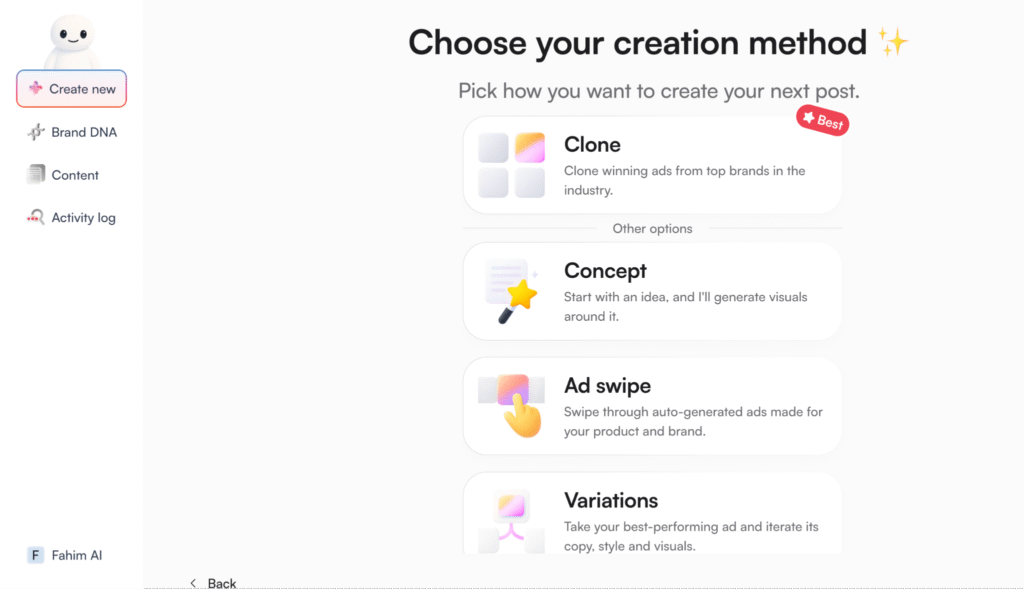Screen dimensions: 1024x589
Task: Click the Fahim AI avatar badge
Action: pyautogui.click(x=36, y=555)
